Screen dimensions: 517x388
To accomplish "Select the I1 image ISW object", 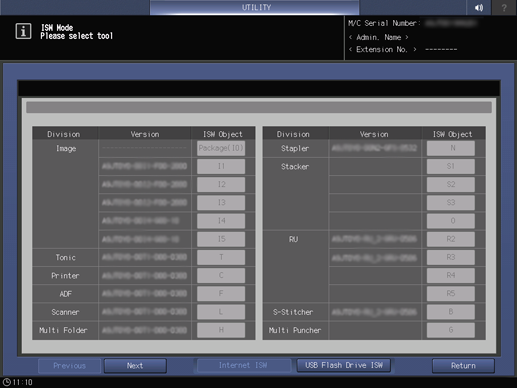I will coord(221,166).
